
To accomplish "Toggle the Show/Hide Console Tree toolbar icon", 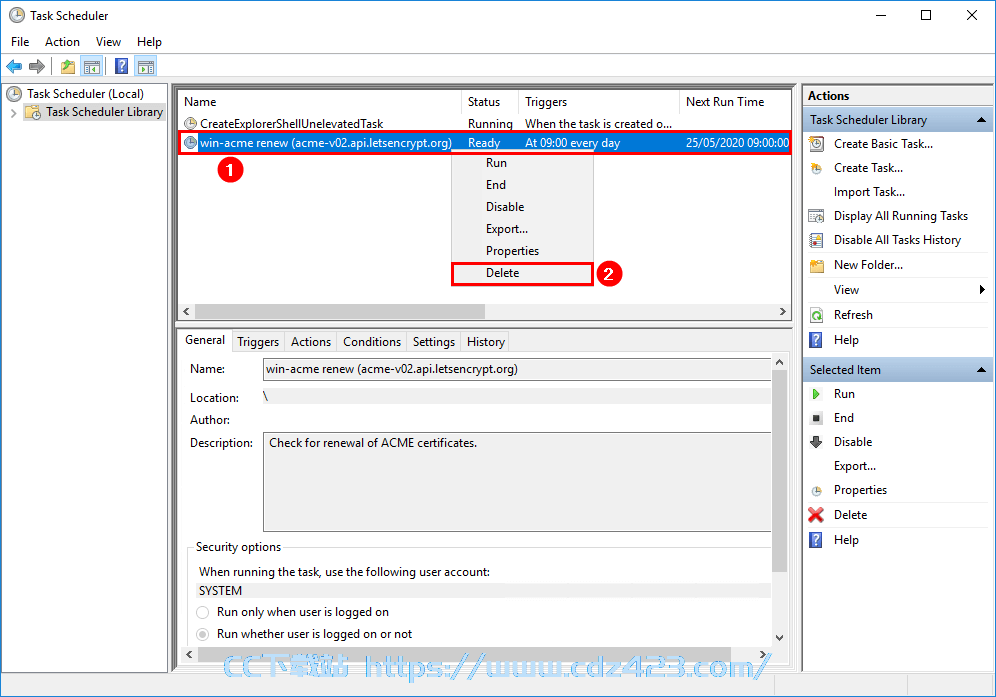I will click(x=91, y=66).
